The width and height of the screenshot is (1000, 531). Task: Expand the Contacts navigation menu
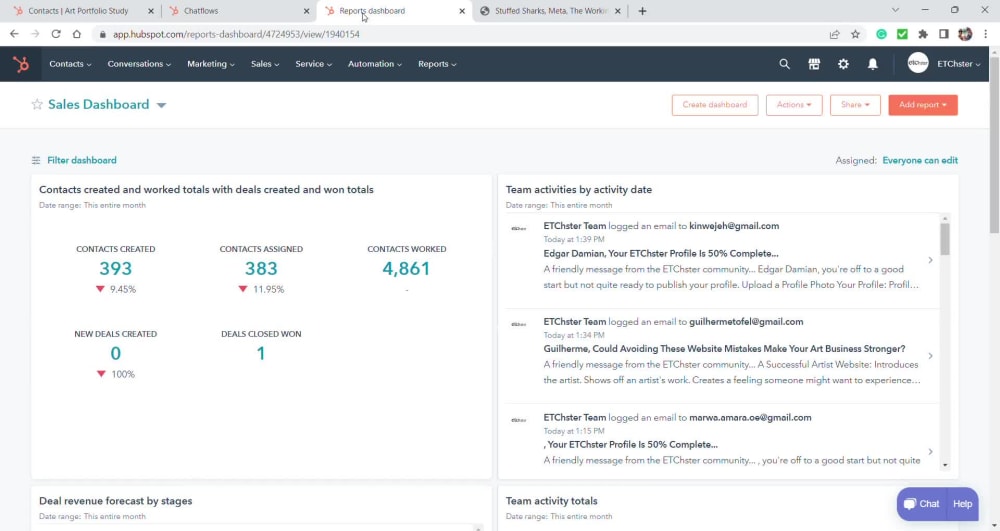pyautogui.click(x=70, y=64)
